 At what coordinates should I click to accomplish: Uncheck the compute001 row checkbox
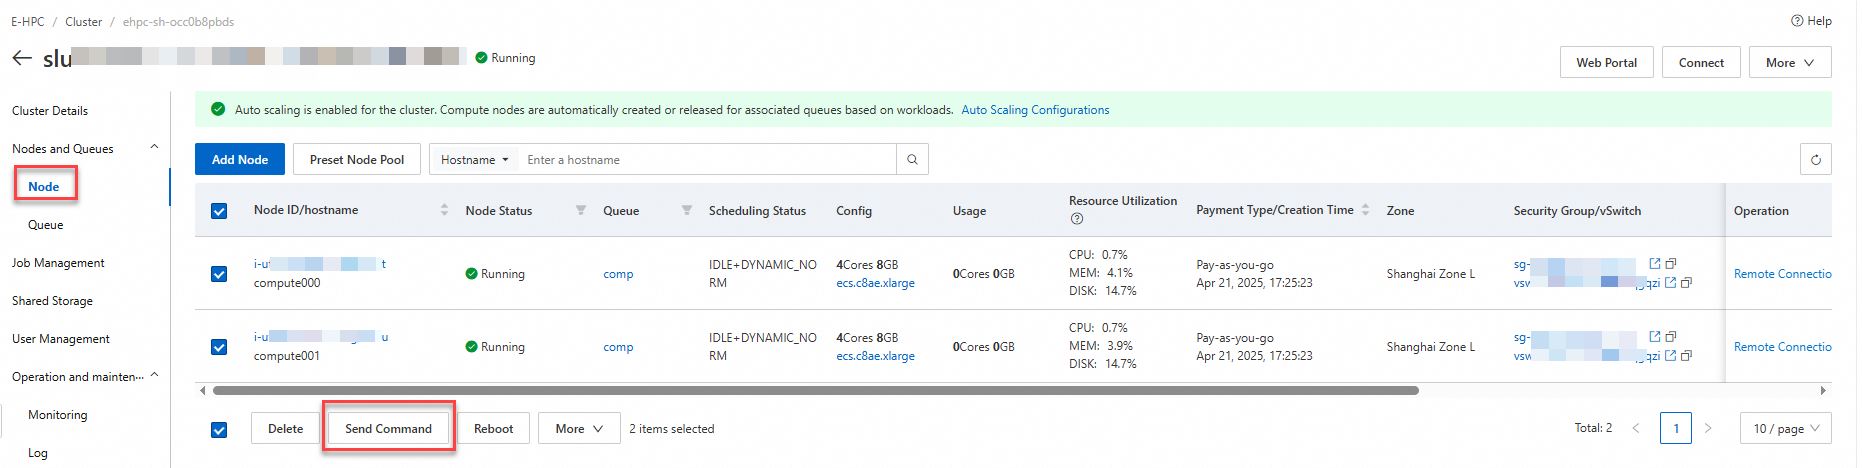click(219, 347)
